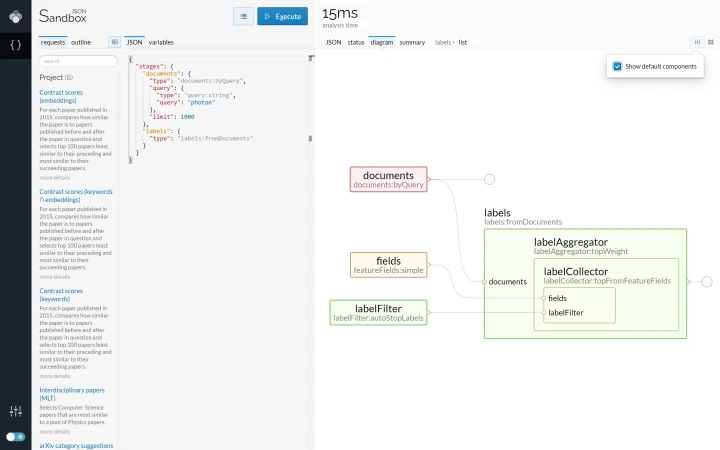Open the settings sliders icon in the sidebar

click(x=16, y=411)
